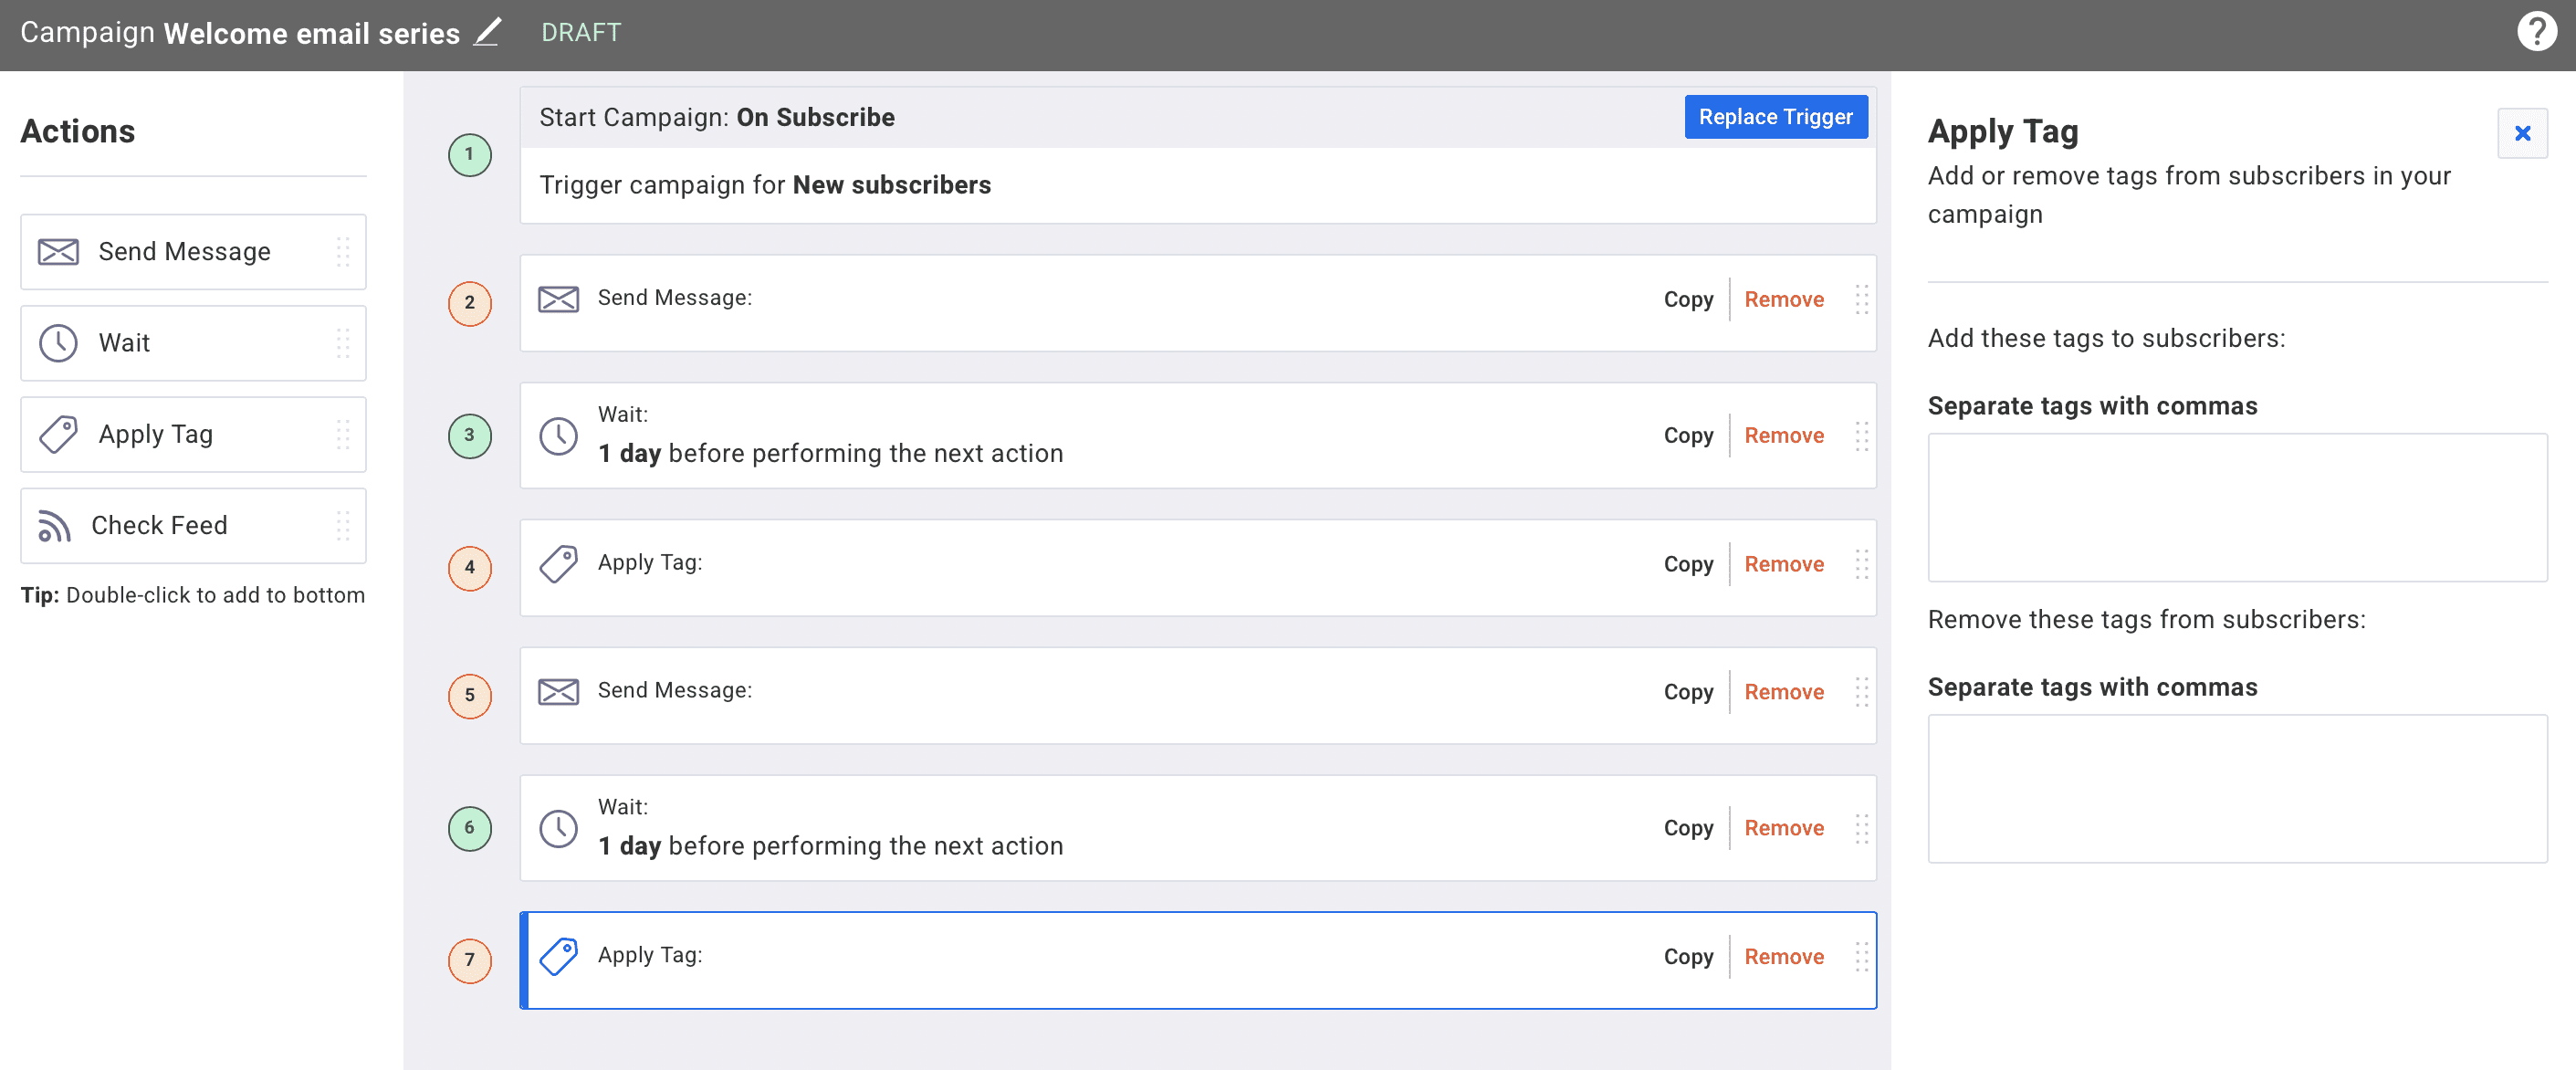Remove step 2 Send Message
The image size is (2576, 1070).
pos(1784,299)
